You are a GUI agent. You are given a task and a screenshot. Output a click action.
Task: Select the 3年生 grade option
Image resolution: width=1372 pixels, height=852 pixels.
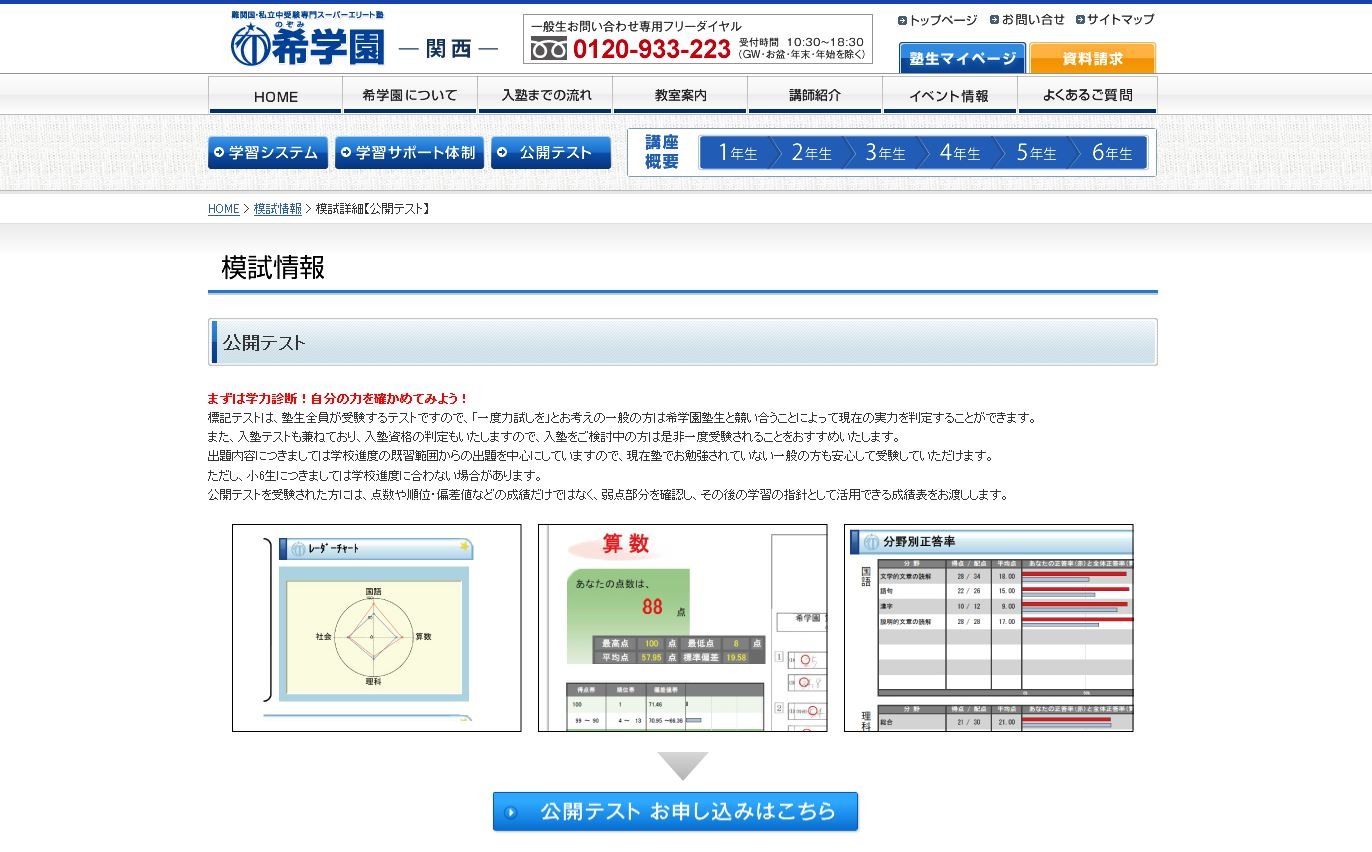[x=885, y=152]
